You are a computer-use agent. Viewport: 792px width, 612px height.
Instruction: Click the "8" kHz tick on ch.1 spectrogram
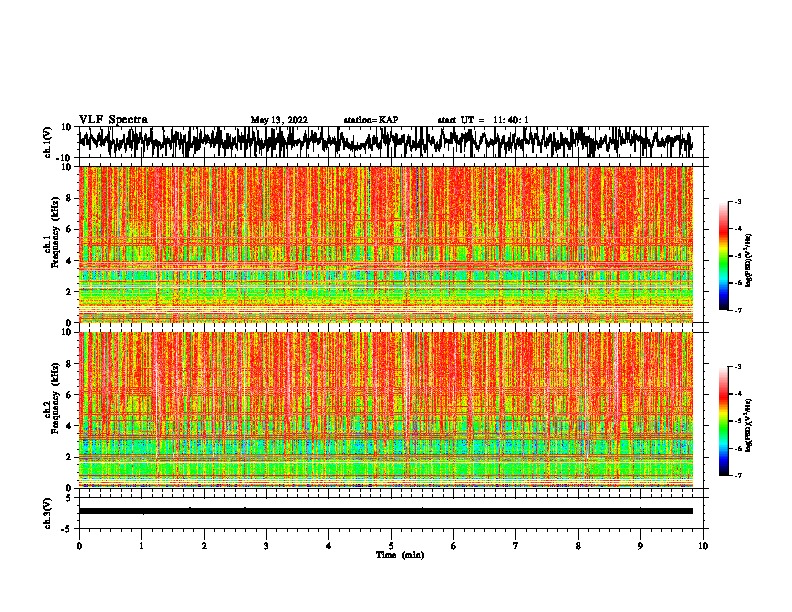(x=69, y=198)
